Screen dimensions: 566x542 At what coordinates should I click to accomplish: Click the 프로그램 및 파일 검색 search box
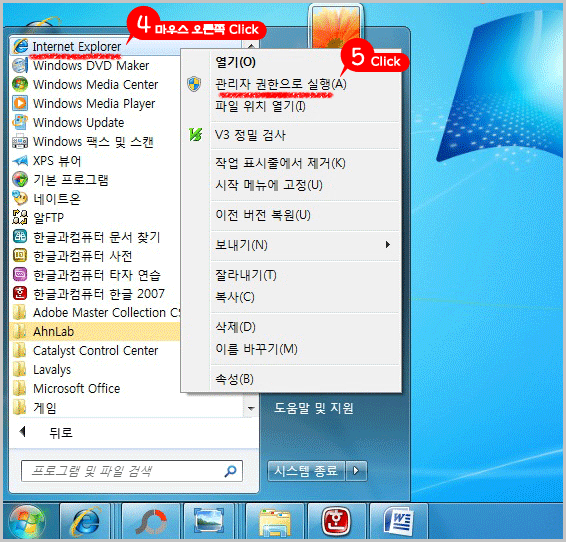[x=132, y=471]
